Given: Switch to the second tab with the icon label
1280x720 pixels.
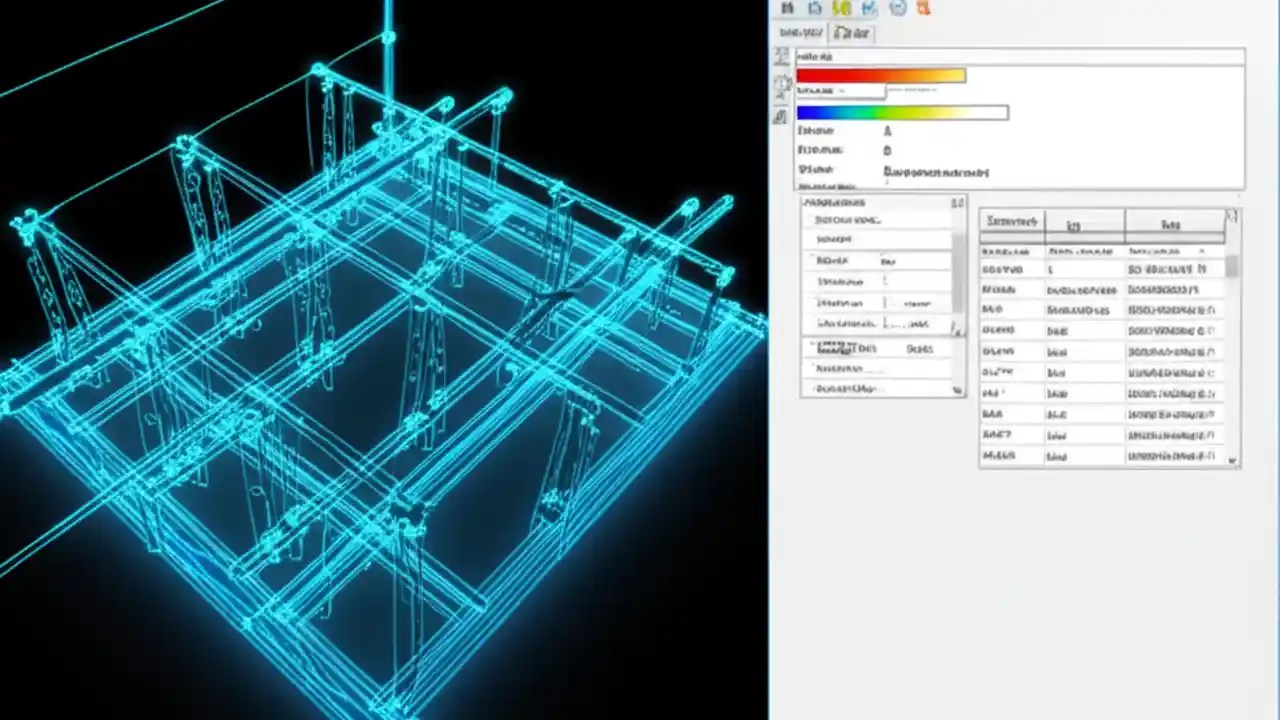Looking at the screenshot, I should coord(852,33).
